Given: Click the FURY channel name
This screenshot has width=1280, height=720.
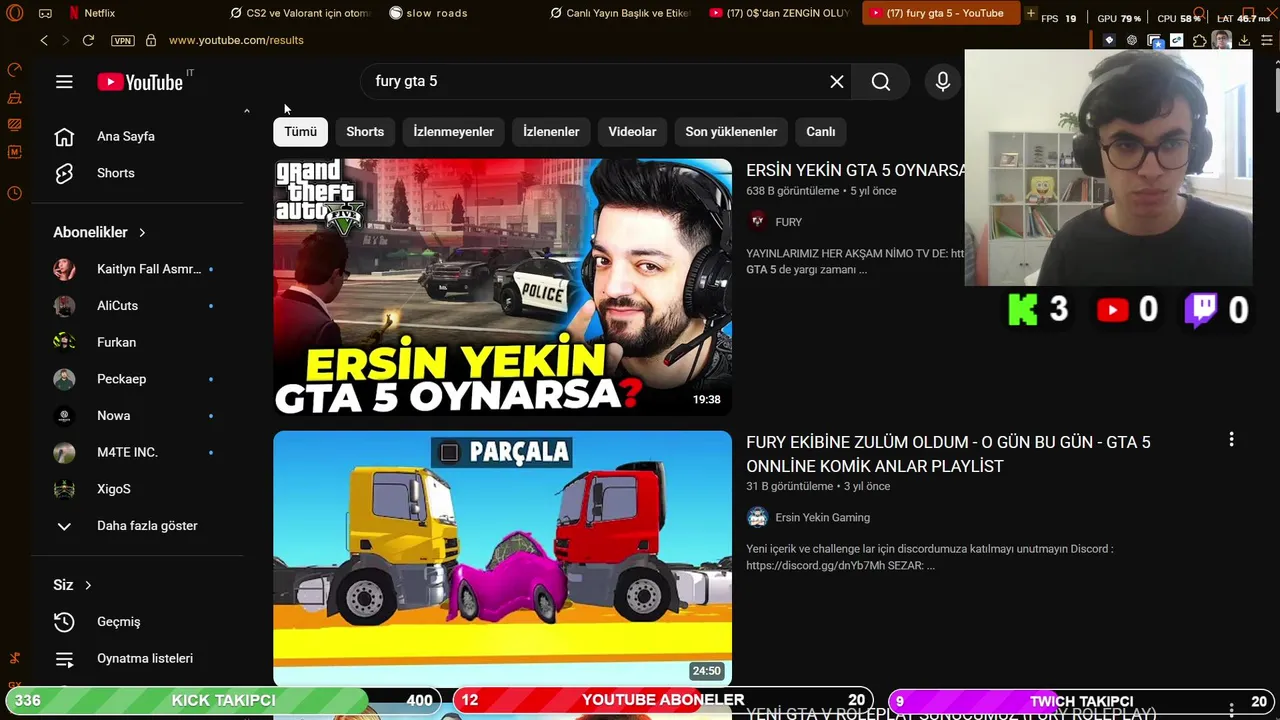Looking at the screenshot, I should click(x=788, y=222).
